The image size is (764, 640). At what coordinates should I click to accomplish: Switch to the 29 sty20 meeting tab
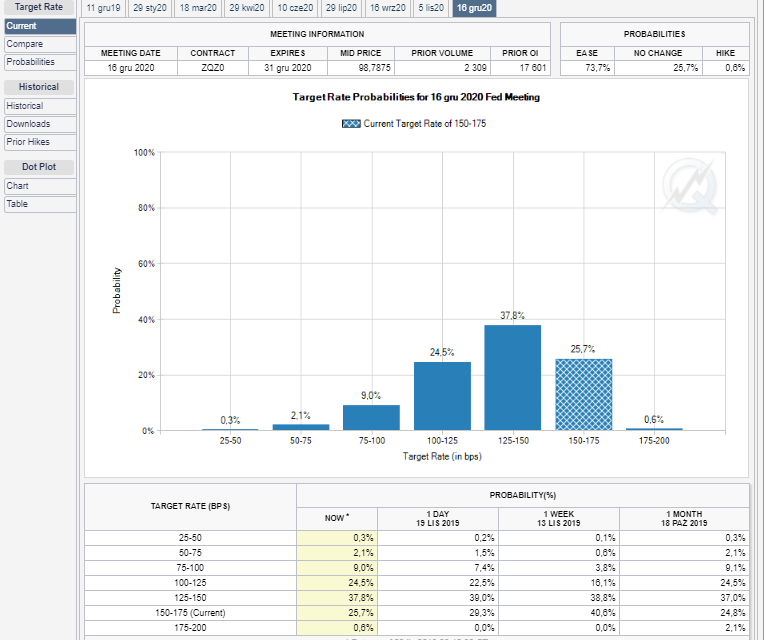point(150,8)
